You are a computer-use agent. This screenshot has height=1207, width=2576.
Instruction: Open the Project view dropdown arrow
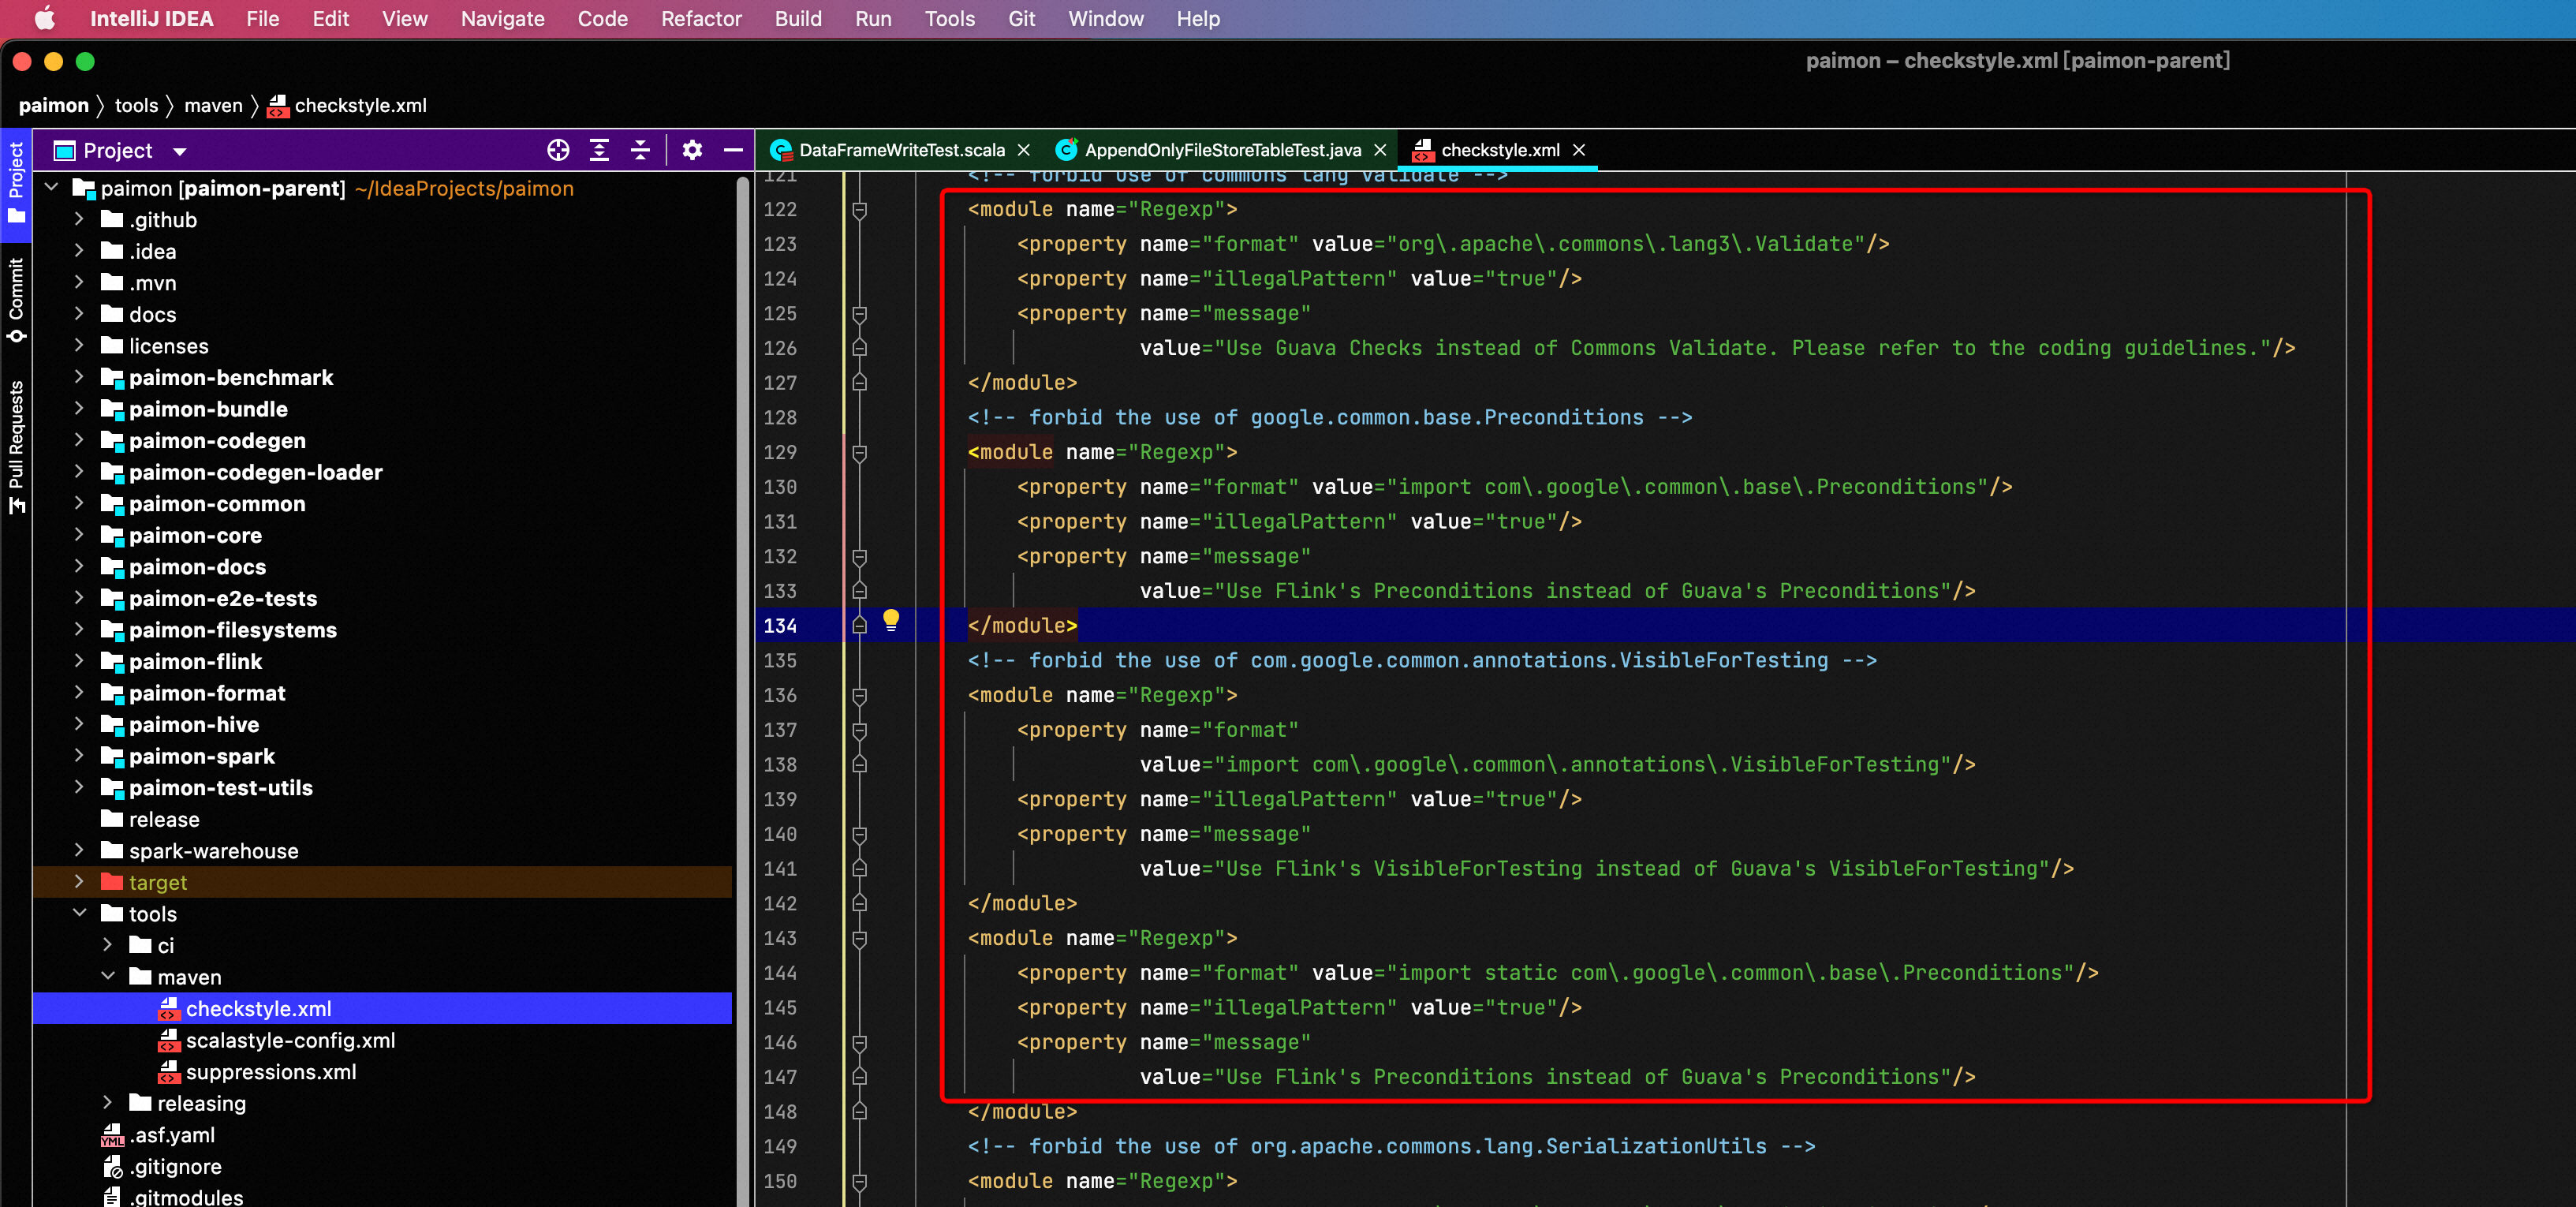(180, 151)
